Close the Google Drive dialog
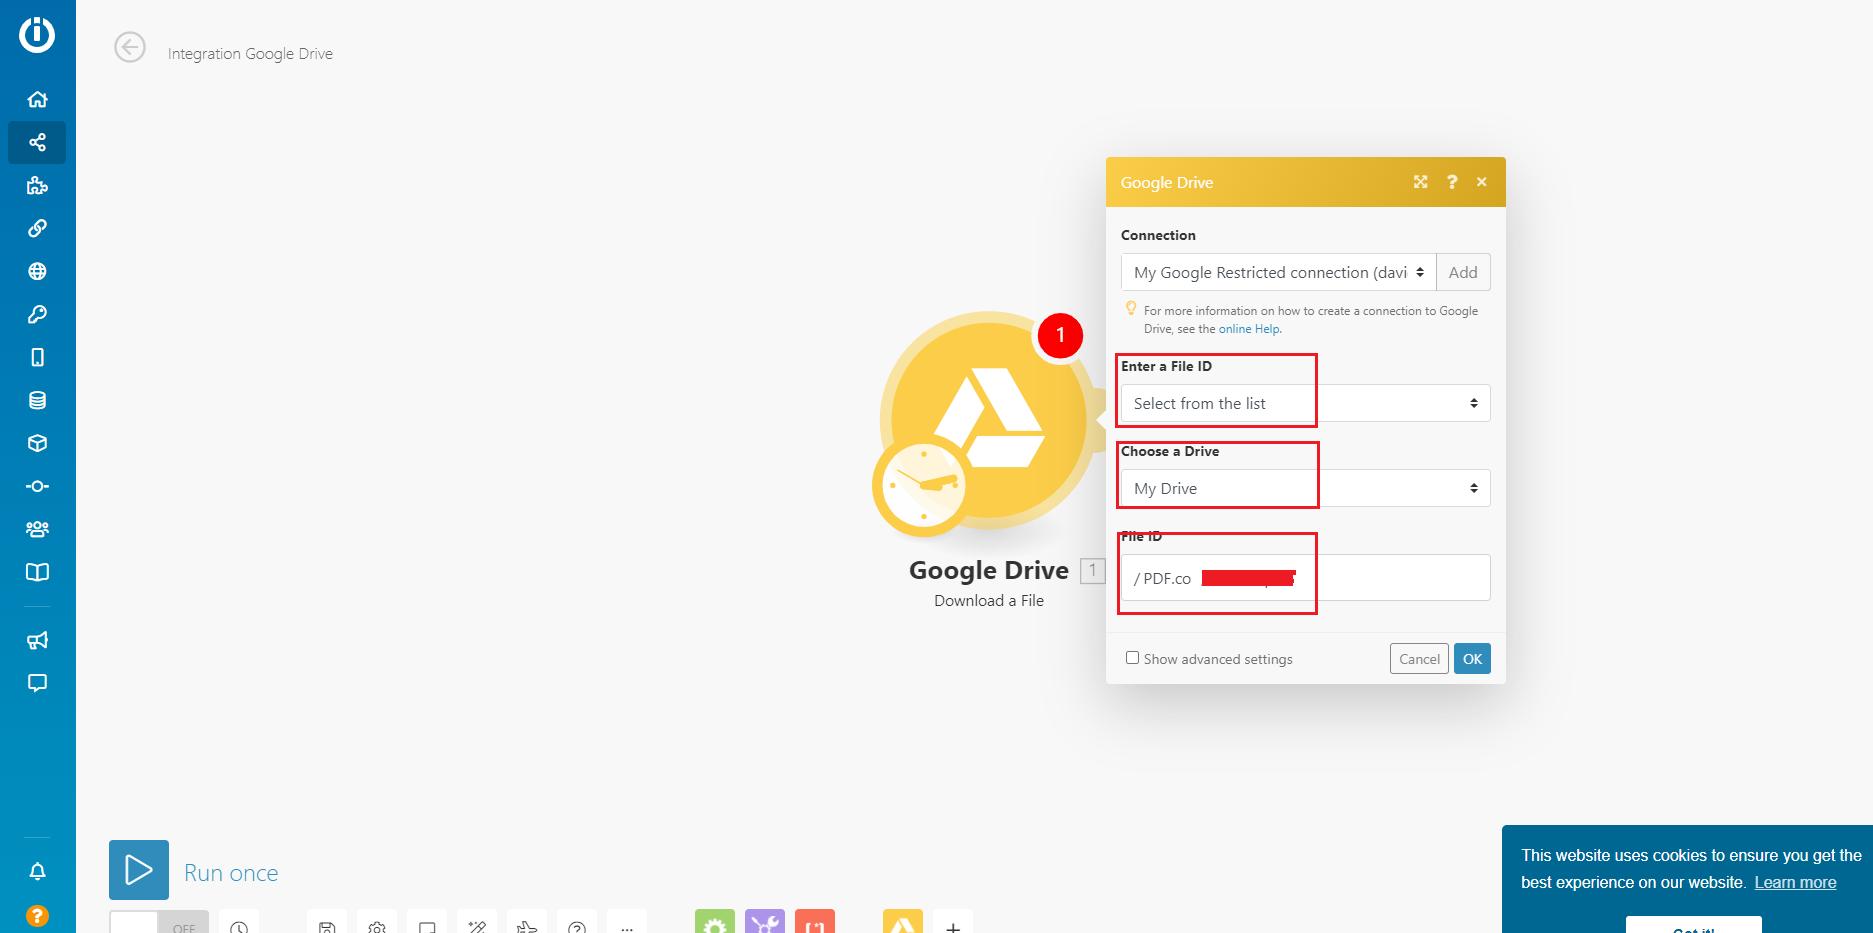The height and width of the screenshot is (933, 1873). point(1482,182)
